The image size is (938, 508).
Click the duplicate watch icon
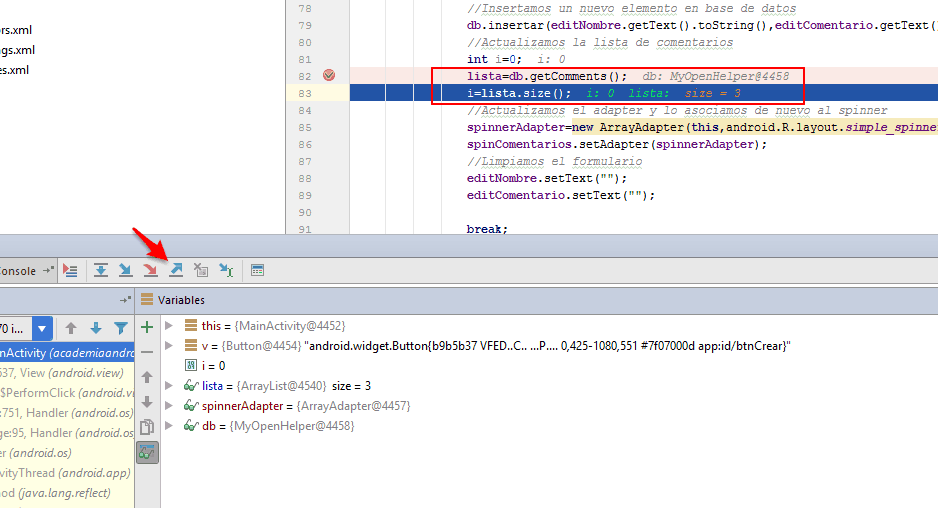[x=147, y=427]
